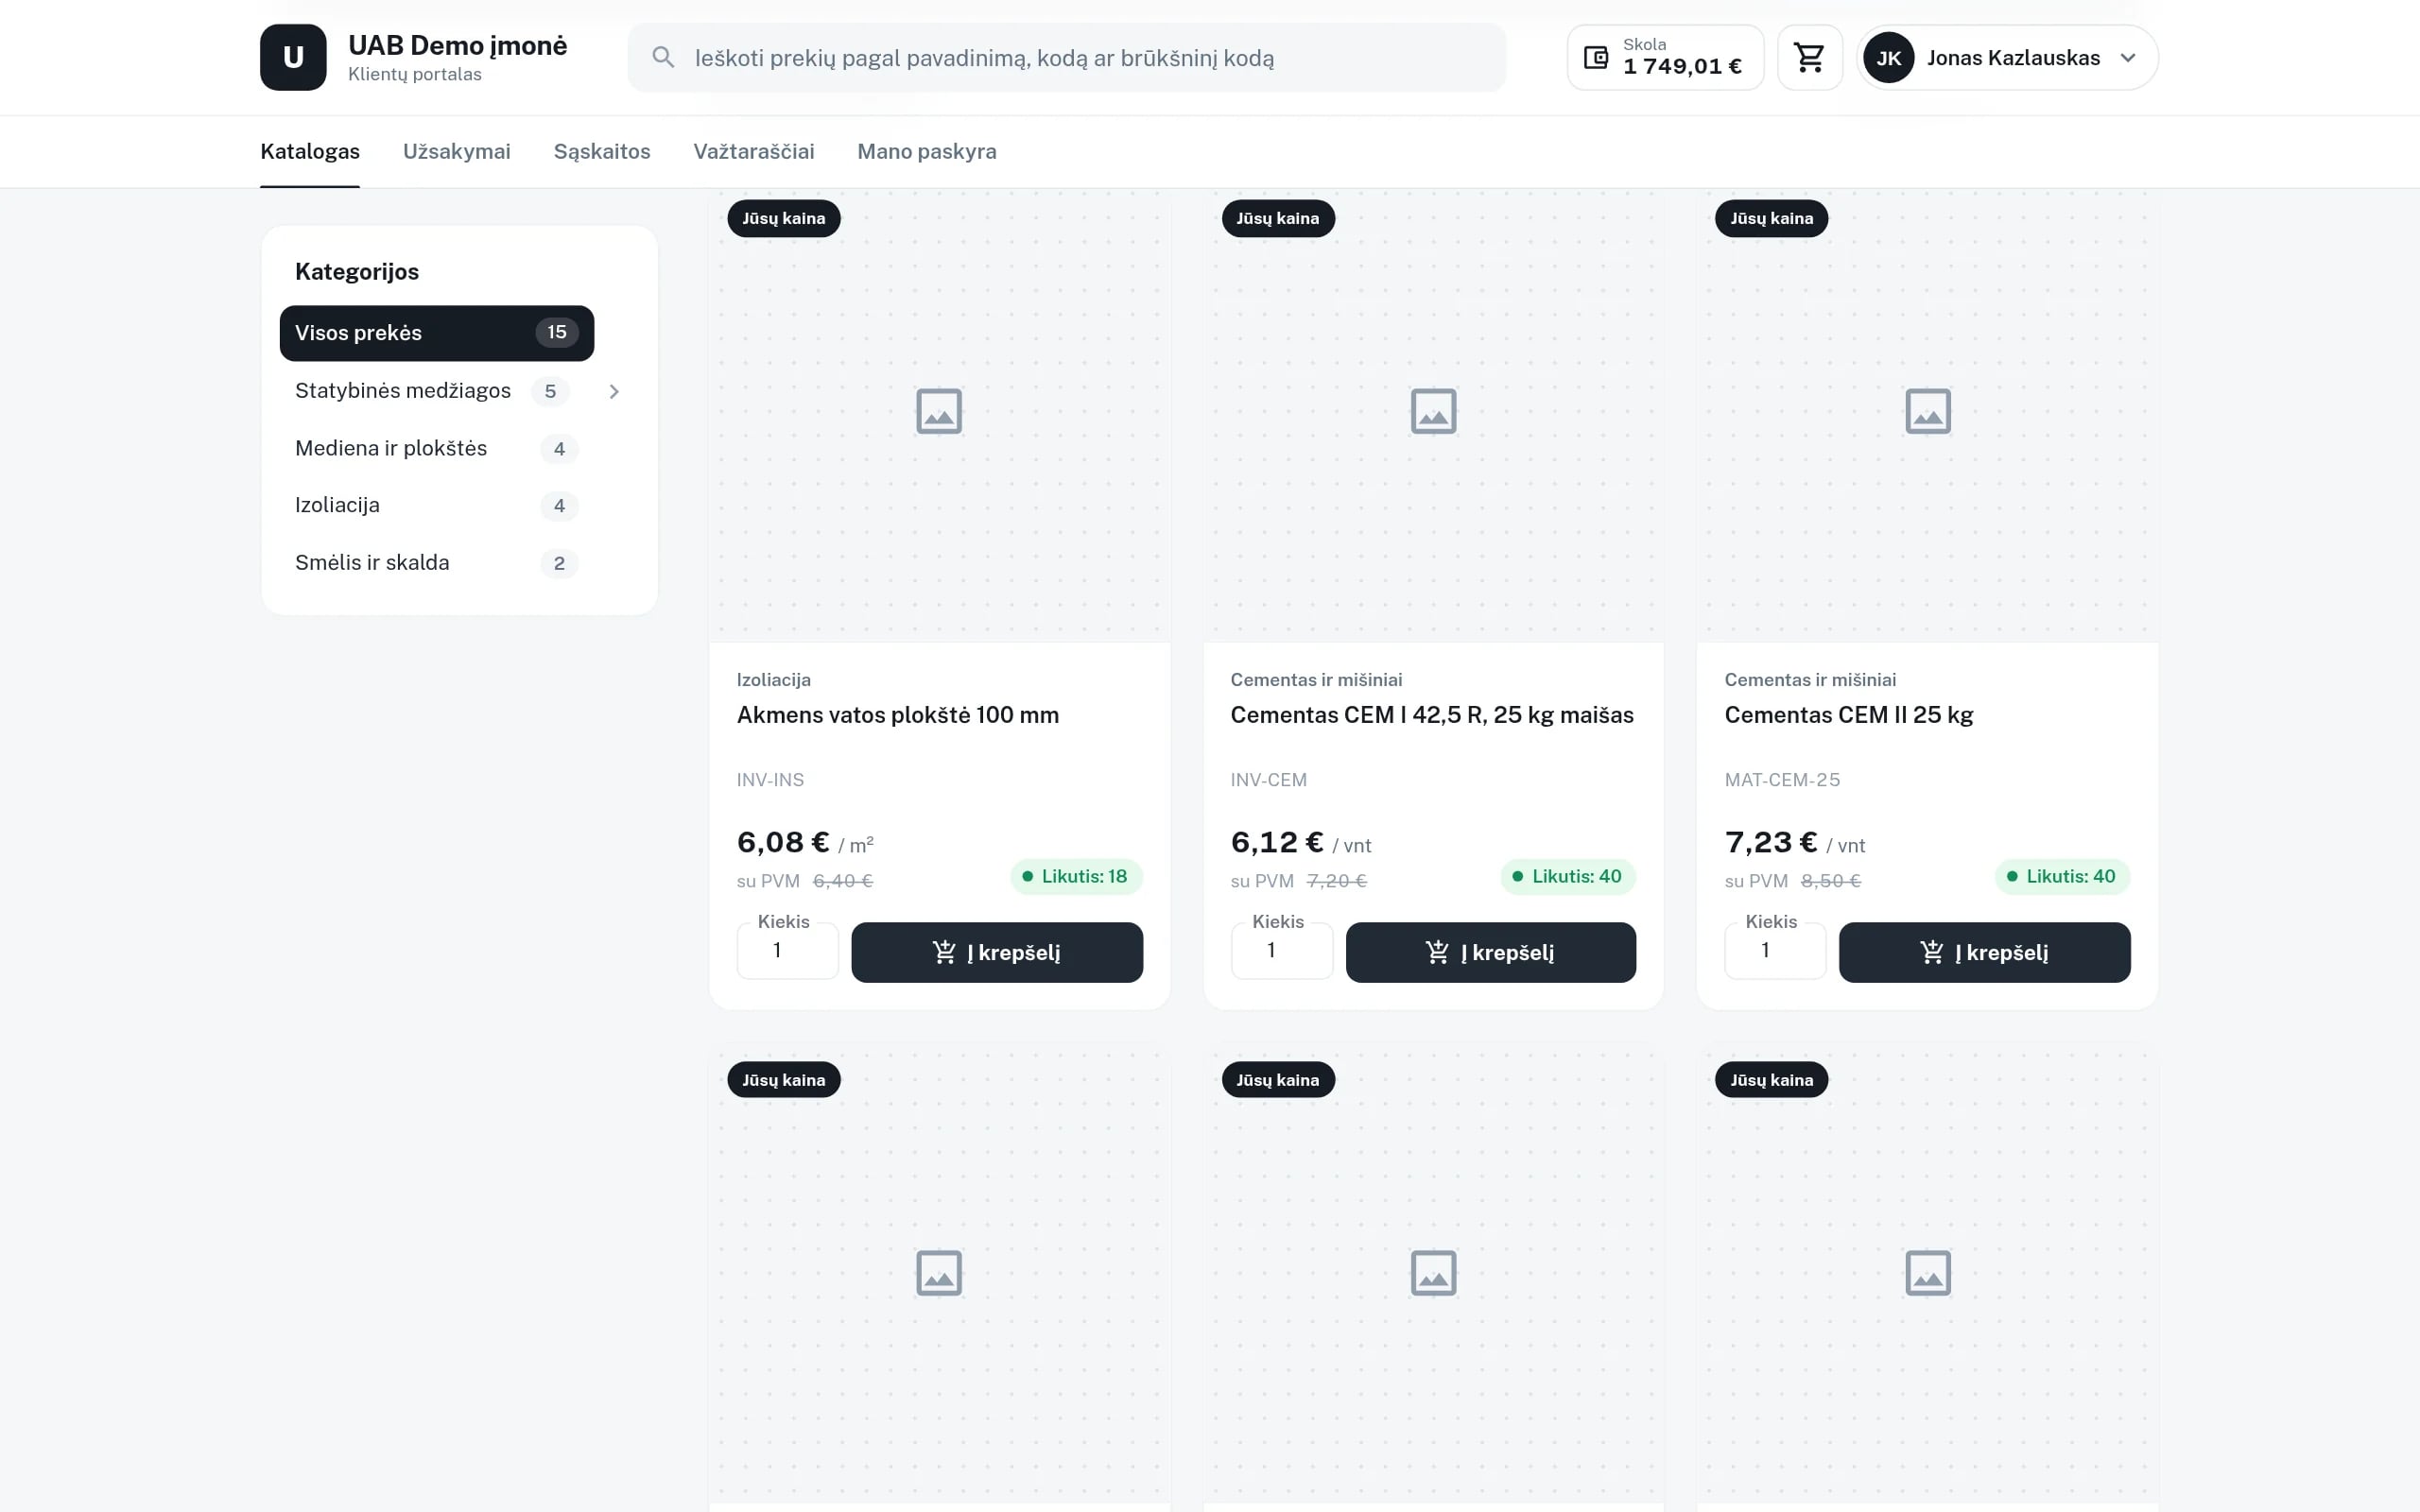Viewport: 2420px width, 1512px height.
Task: Switch to the Katalogas tab
Action: point(310,151)
